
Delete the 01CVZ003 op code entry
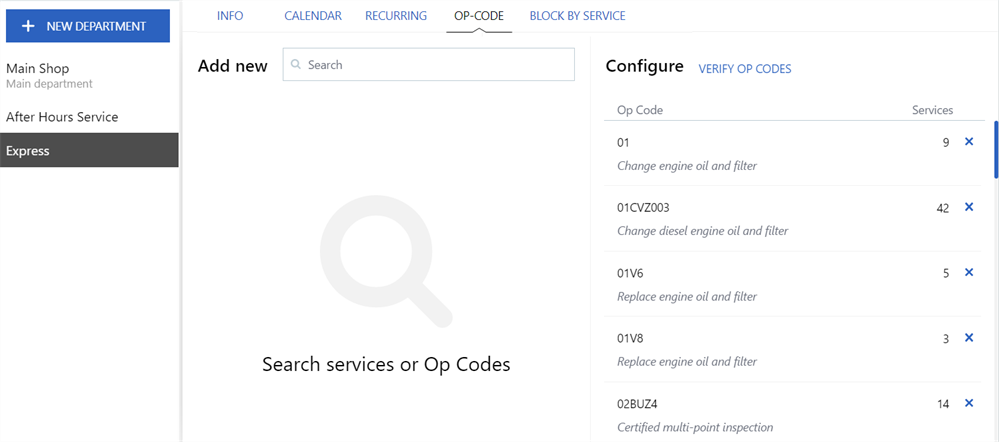click(968, 207)
